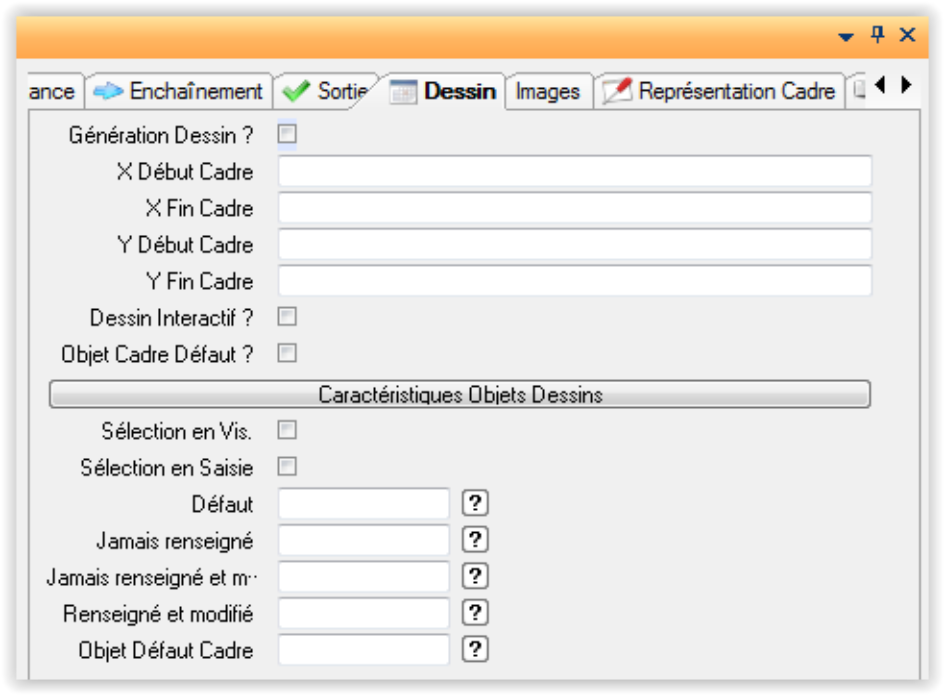Viewport: 944px width, 695px height.
Task: Select the Images tab
Action: coord(547,92)
